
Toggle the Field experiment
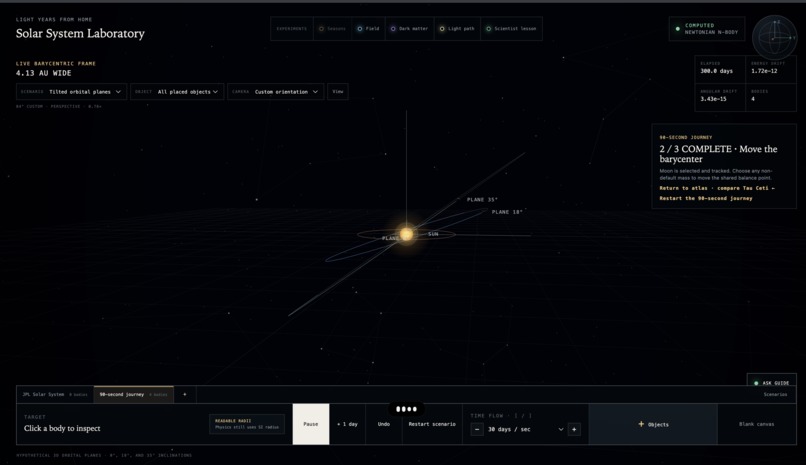pos(368,29)
